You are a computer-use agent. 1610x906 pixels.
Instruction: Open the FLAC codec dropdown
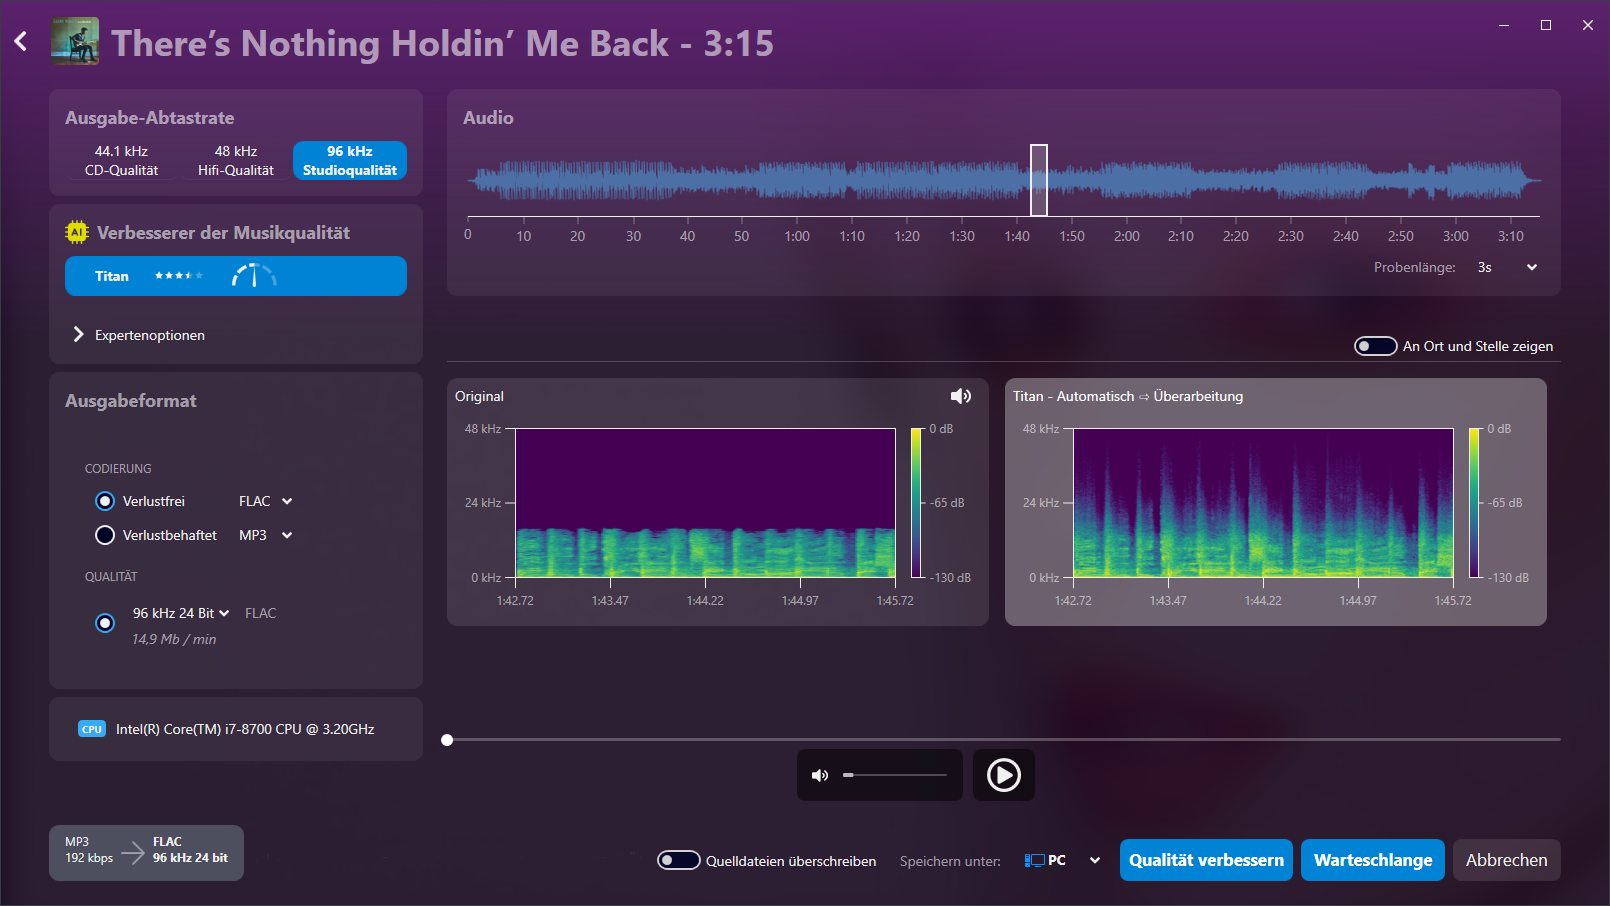(x=266, y=501)
